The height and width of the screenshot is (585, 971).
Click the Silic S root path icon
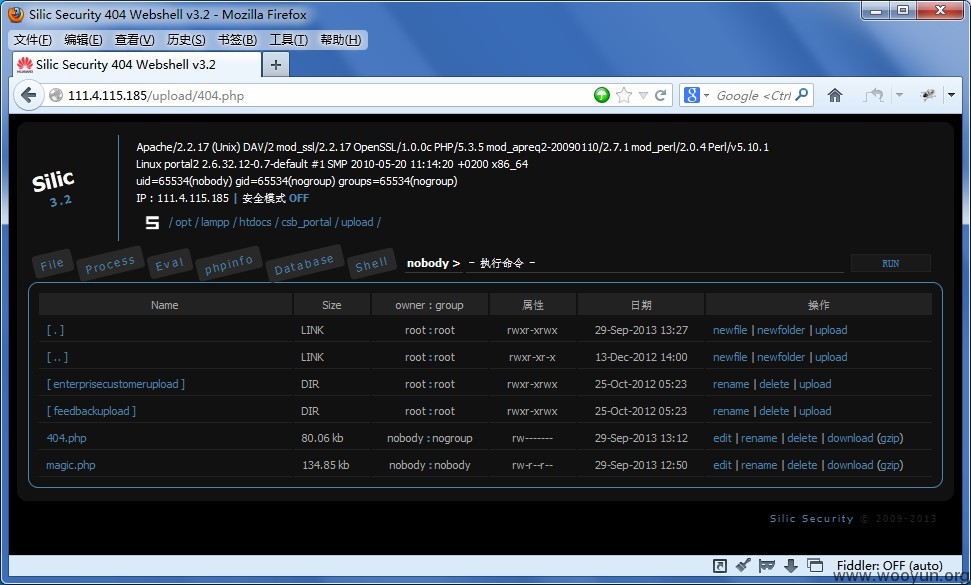(x=152, y=222)
